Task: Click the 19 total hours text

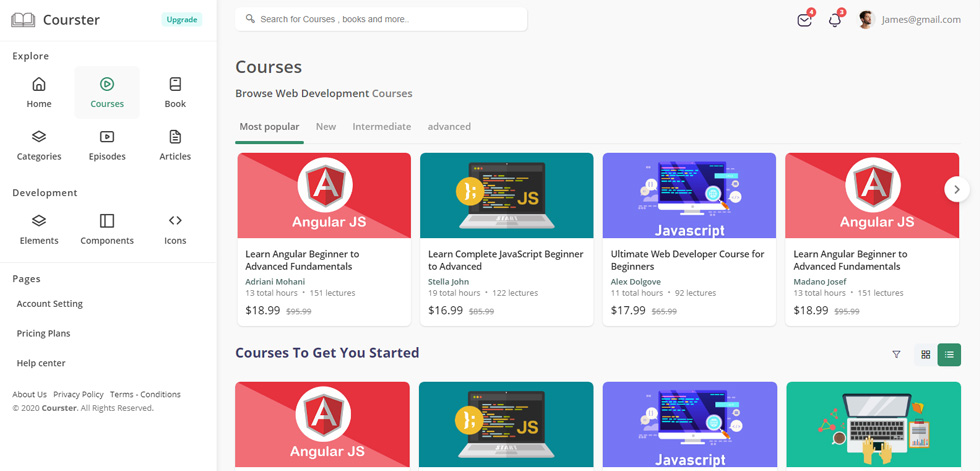Action: pos(454,293)
